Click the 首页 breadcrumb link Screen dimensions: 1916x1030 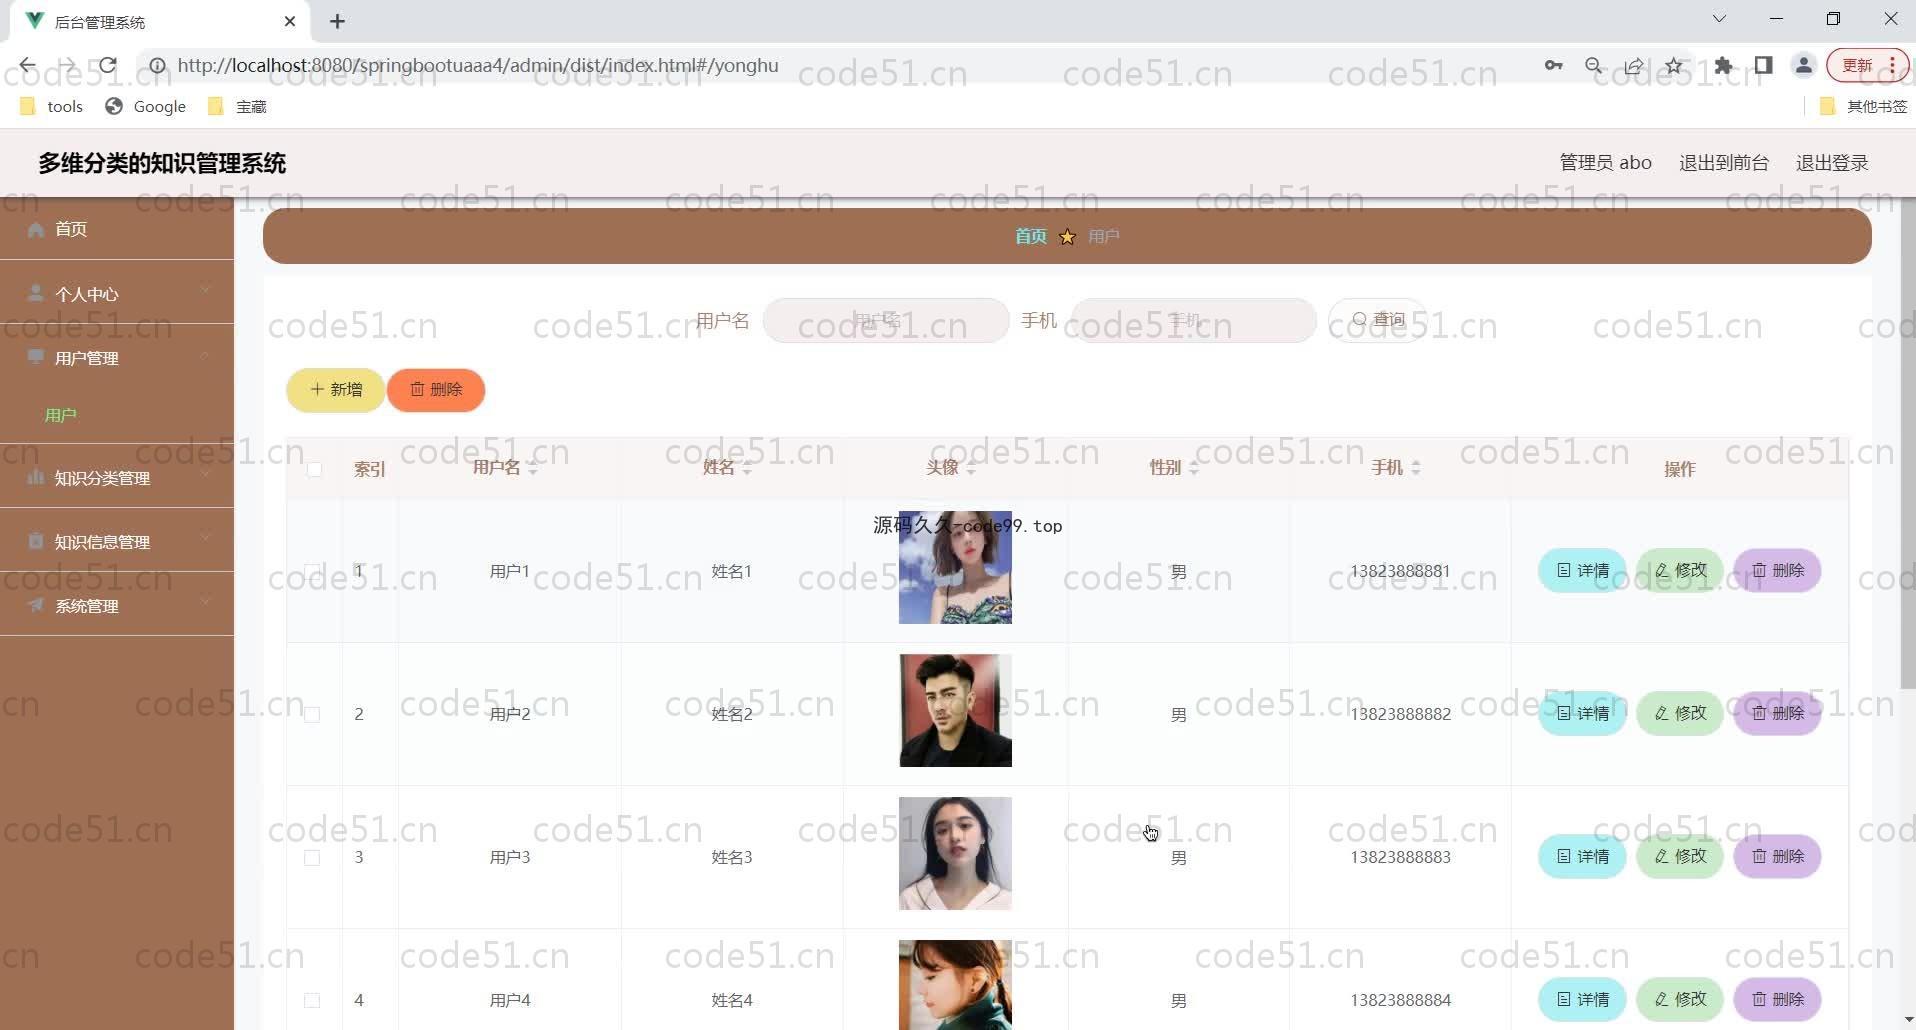click(x=1030, y=236)
